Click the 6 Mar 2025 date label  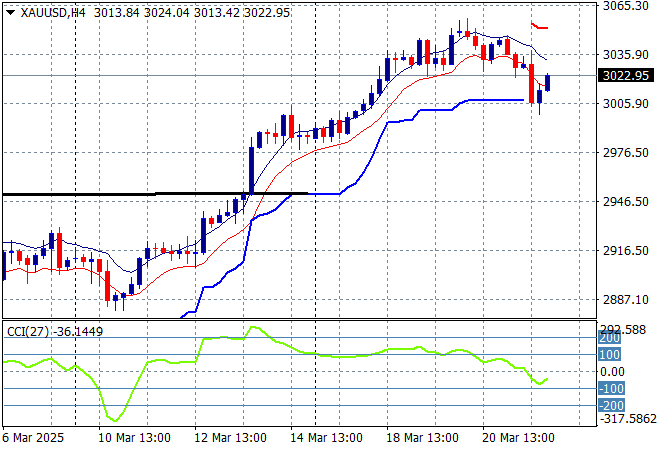click(x=33, y=438)
